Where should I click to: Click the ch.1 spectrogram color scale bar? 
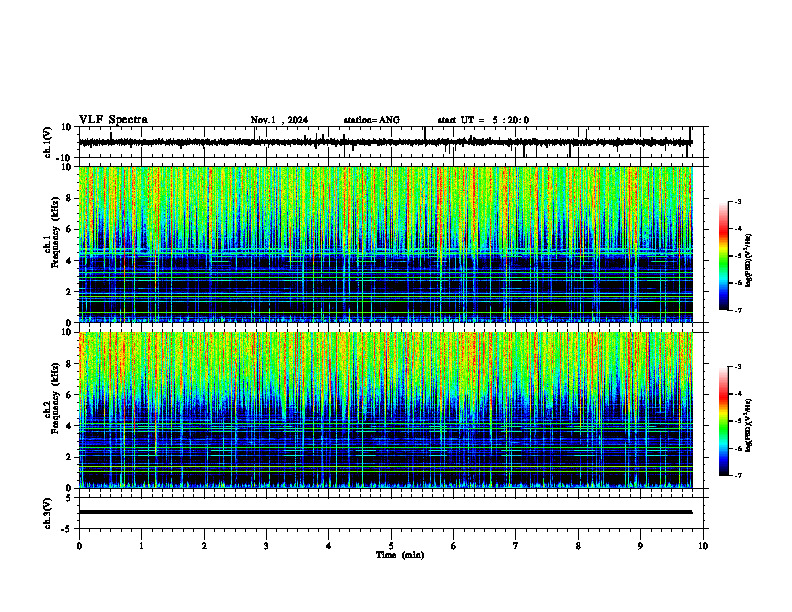[723, 256]
